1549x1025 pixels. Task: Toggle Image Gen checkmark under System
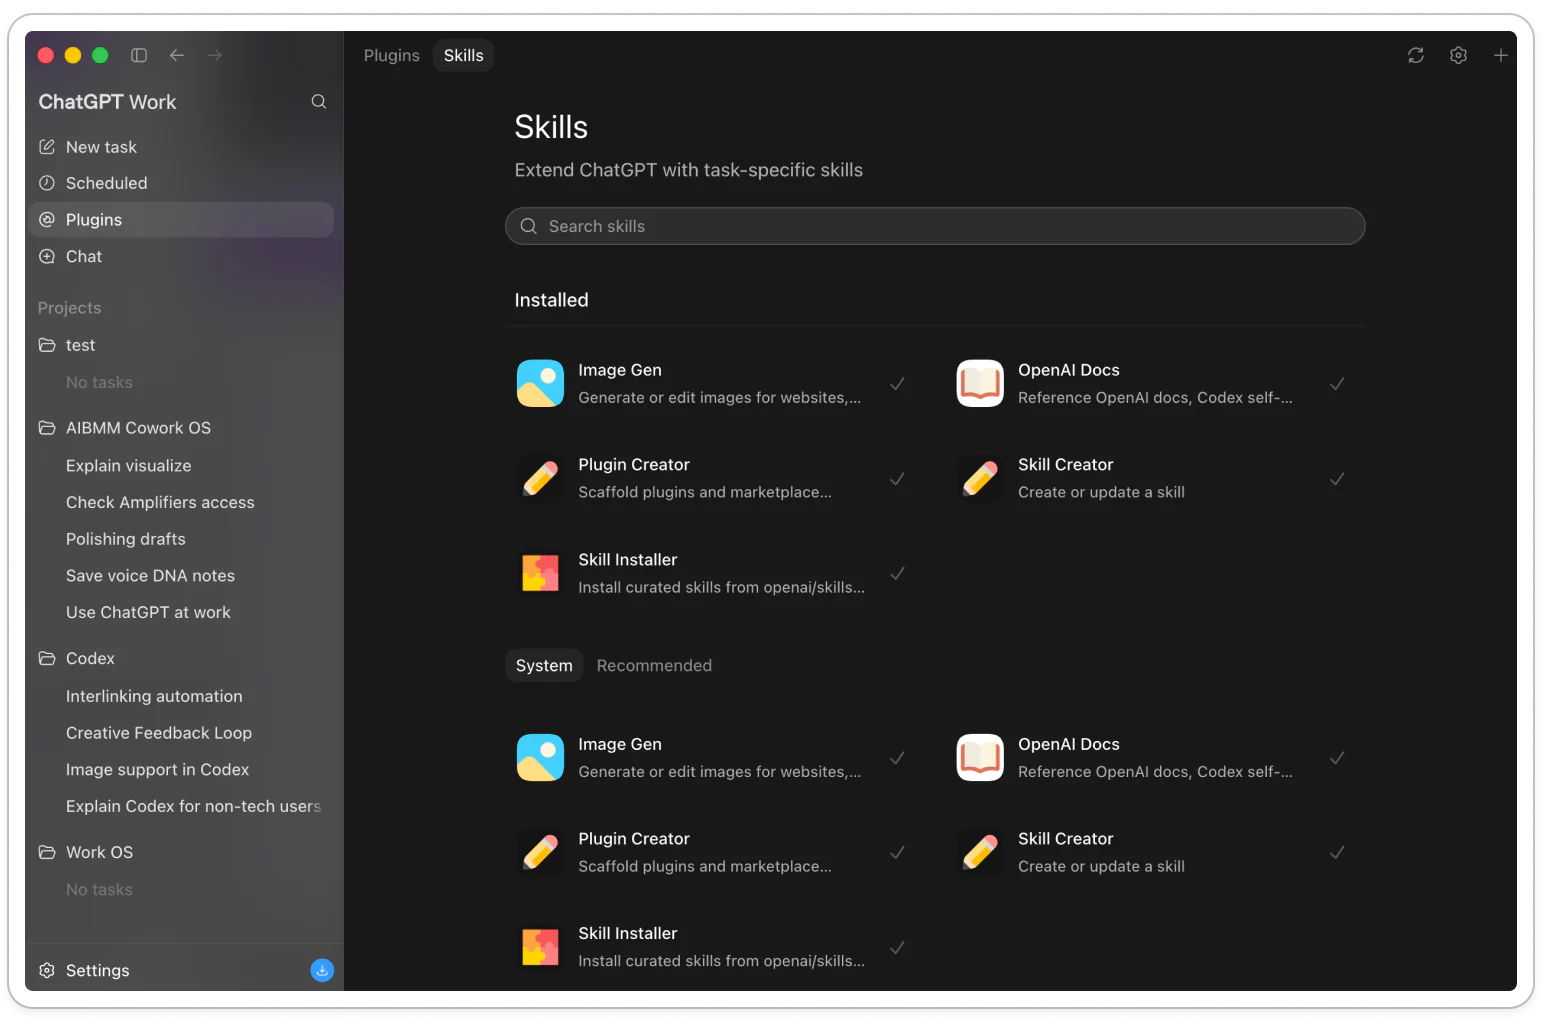[x=898, y=758]
